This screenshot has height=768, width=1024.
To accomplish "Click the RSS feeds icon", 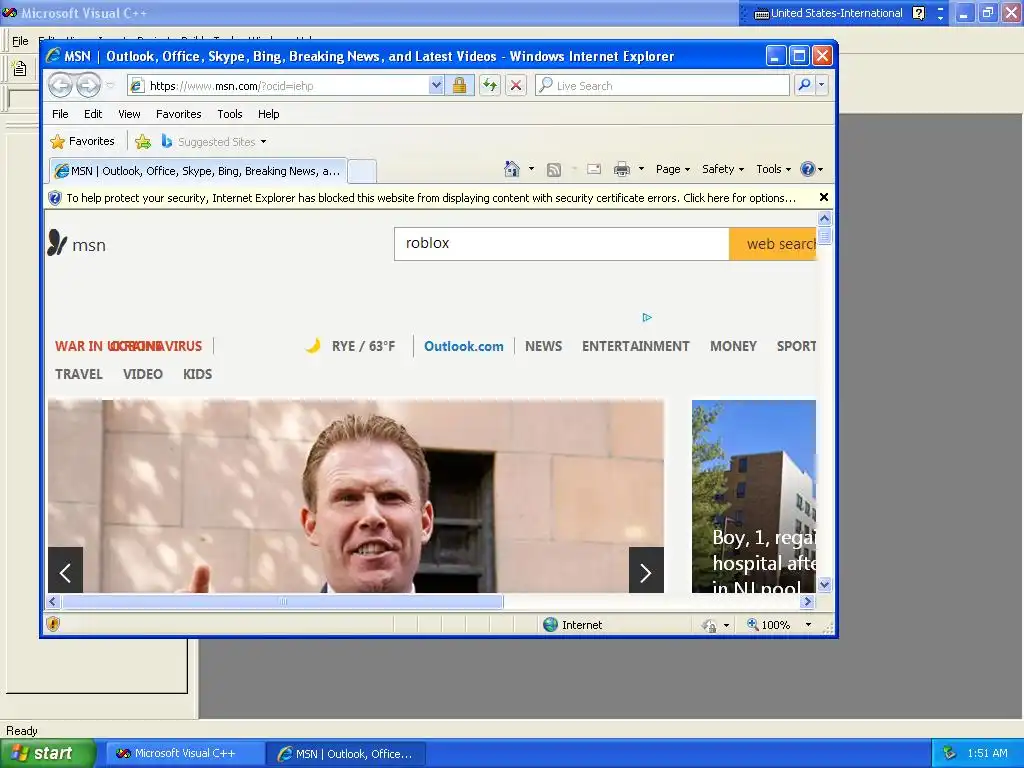I will tap(554, 170).
